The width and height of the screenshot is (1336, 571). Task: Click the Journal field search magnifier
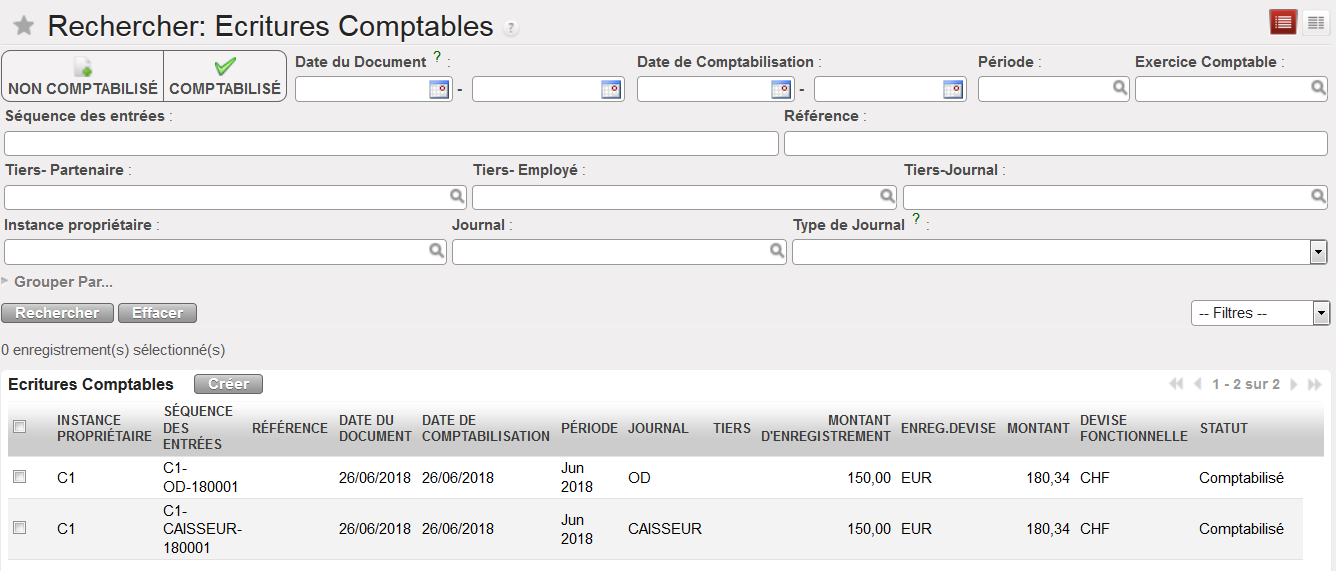[x=777, y=252]
